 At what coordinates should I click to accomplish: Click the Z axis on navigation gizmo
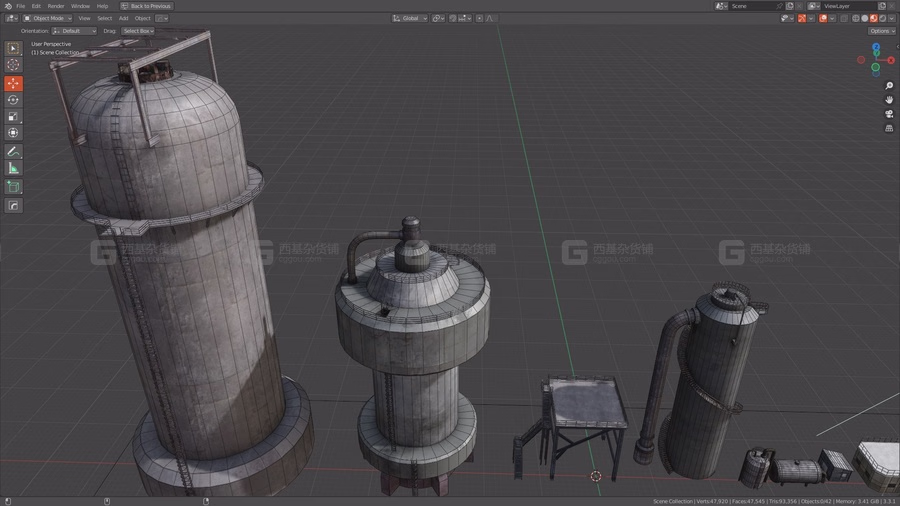pyautogui.click(x=876, y=47)
